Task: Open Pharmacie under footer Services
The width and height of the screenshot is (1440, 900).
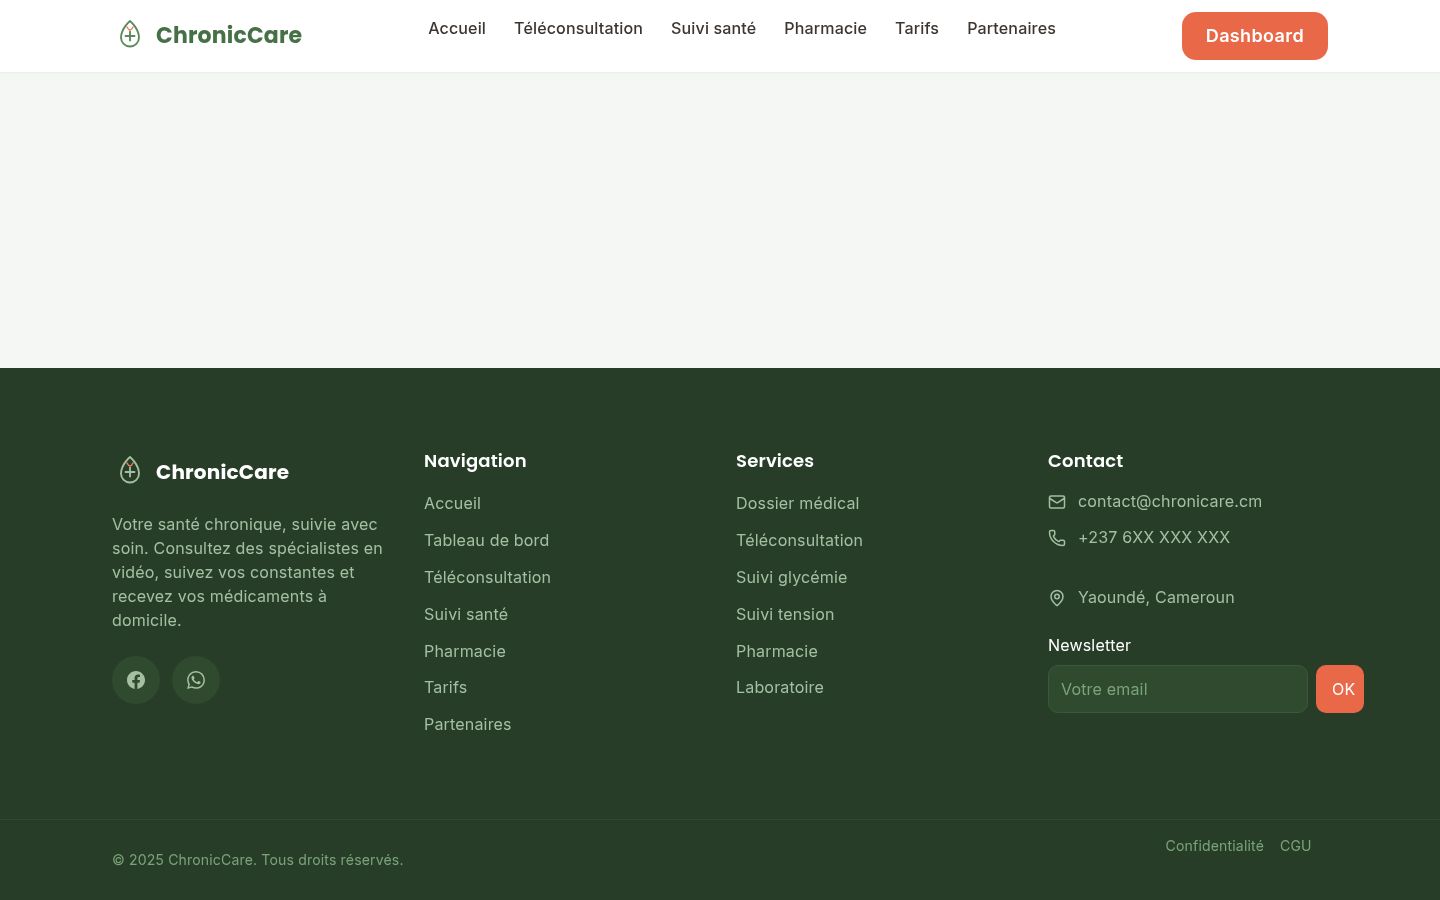Action: pyautogui.click(x=777, y=652)
